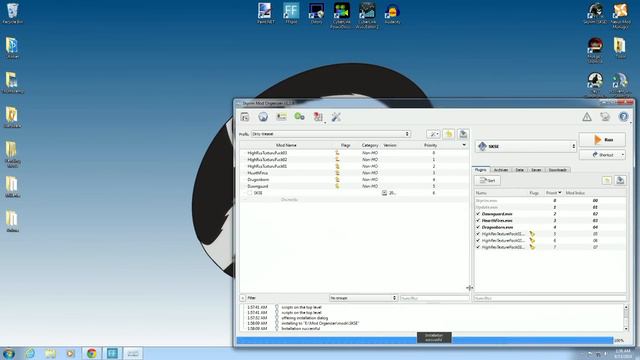Open the Skyrim SKSE desktop shortcut

[x=595, y=13]
